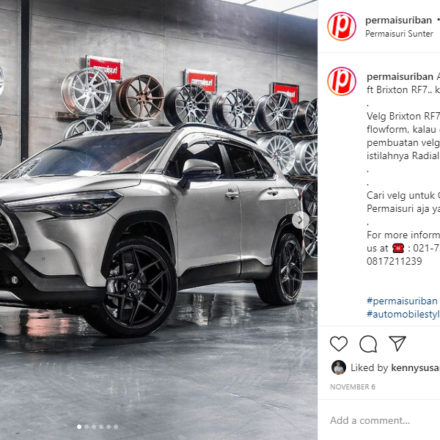Click permaisuriban username in the caption

(400, 77)
